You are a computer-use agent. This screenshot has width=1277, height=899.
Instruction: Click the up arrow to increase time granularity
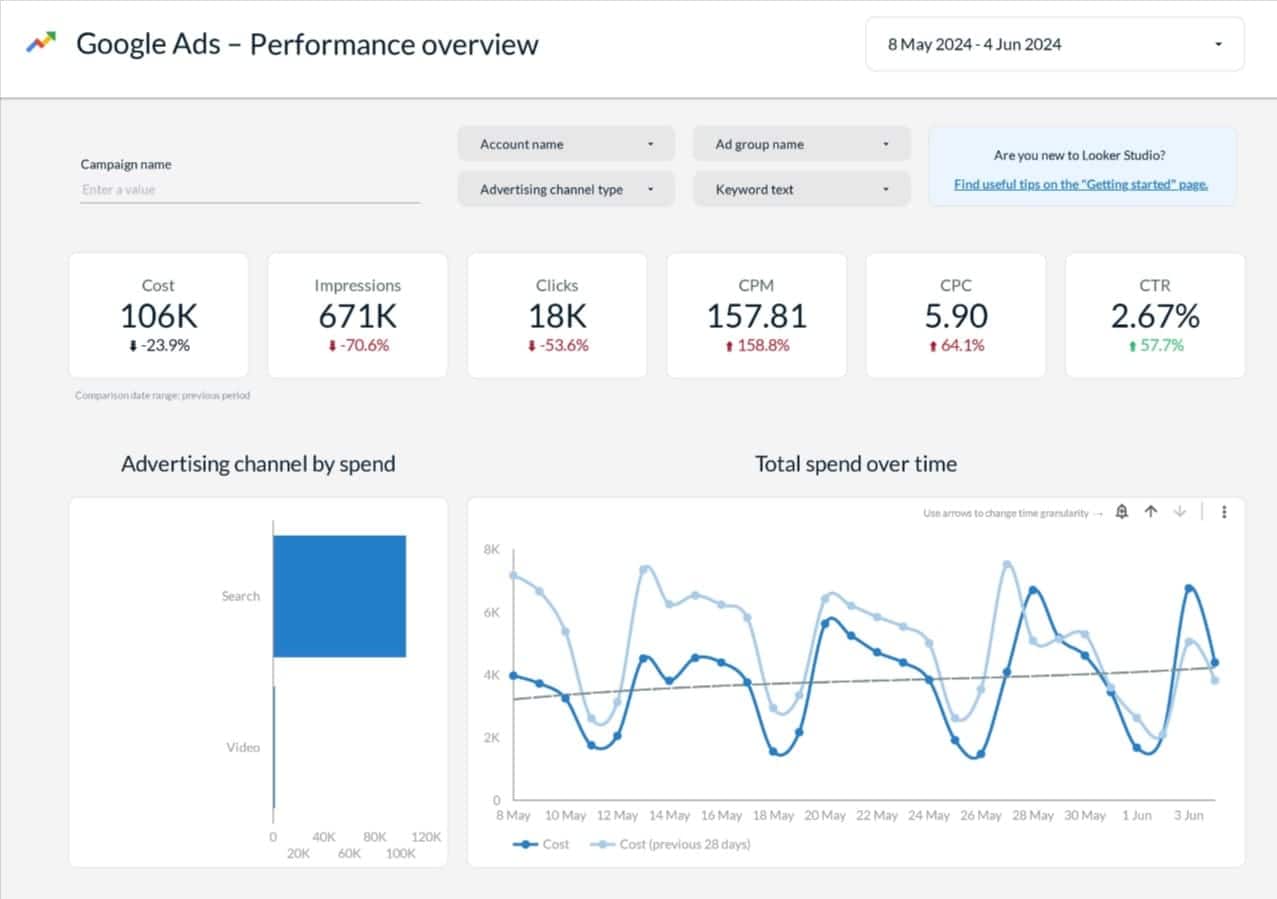click(1151, 511)
